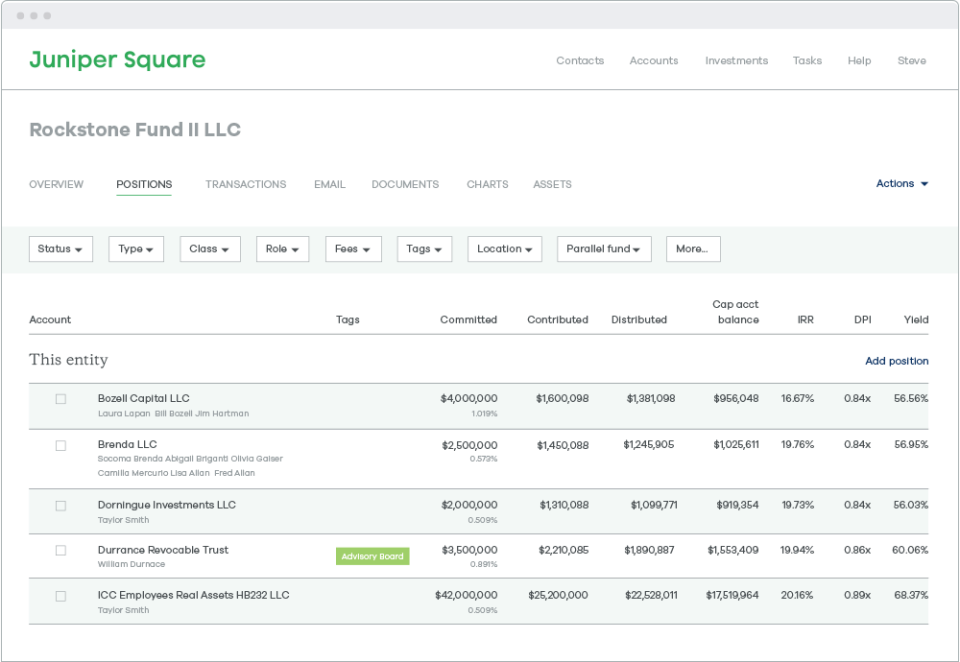This screenshot has height=662, width=960.
Task: Open the Documents tab
Action: tap(405, 184)
